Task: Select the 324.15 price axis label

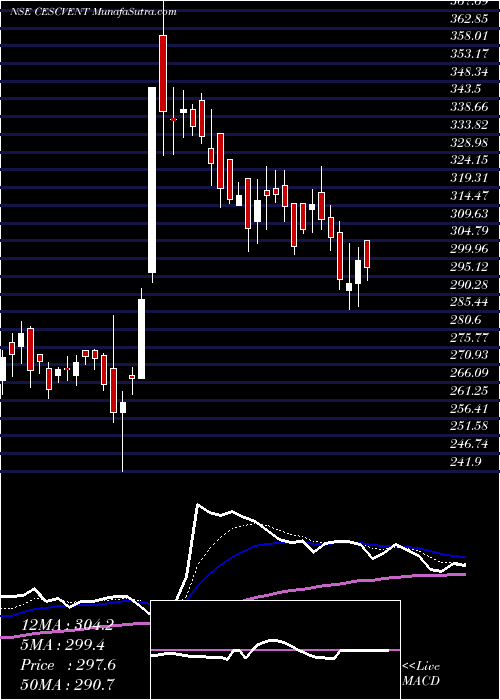Action: (470, 160)
